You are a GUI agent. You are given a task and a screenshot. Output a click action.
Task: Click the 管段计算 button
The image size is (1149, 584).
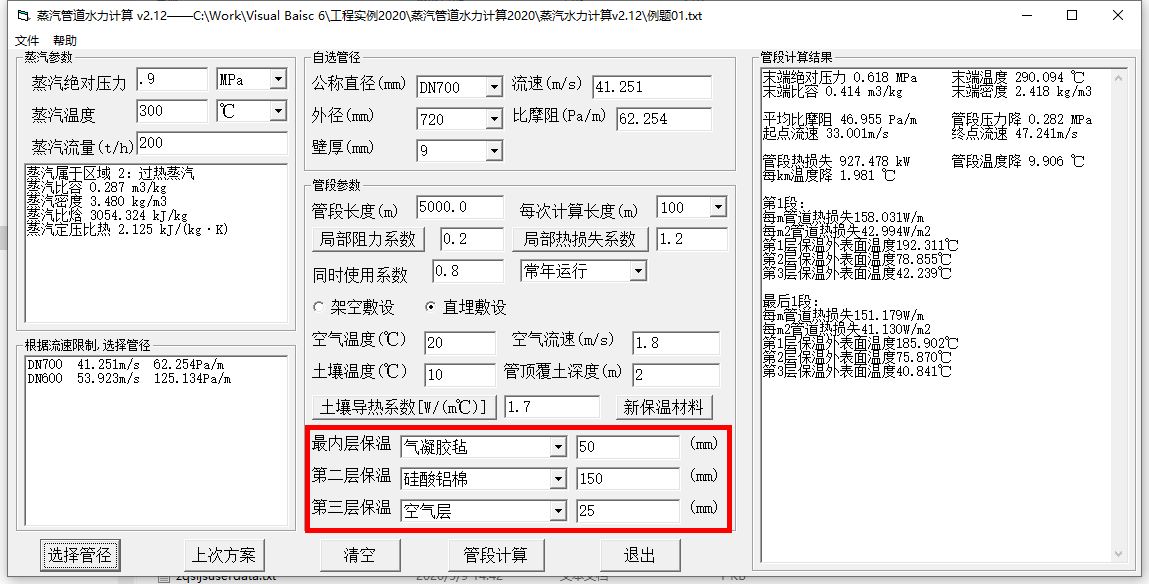point(495,555)
